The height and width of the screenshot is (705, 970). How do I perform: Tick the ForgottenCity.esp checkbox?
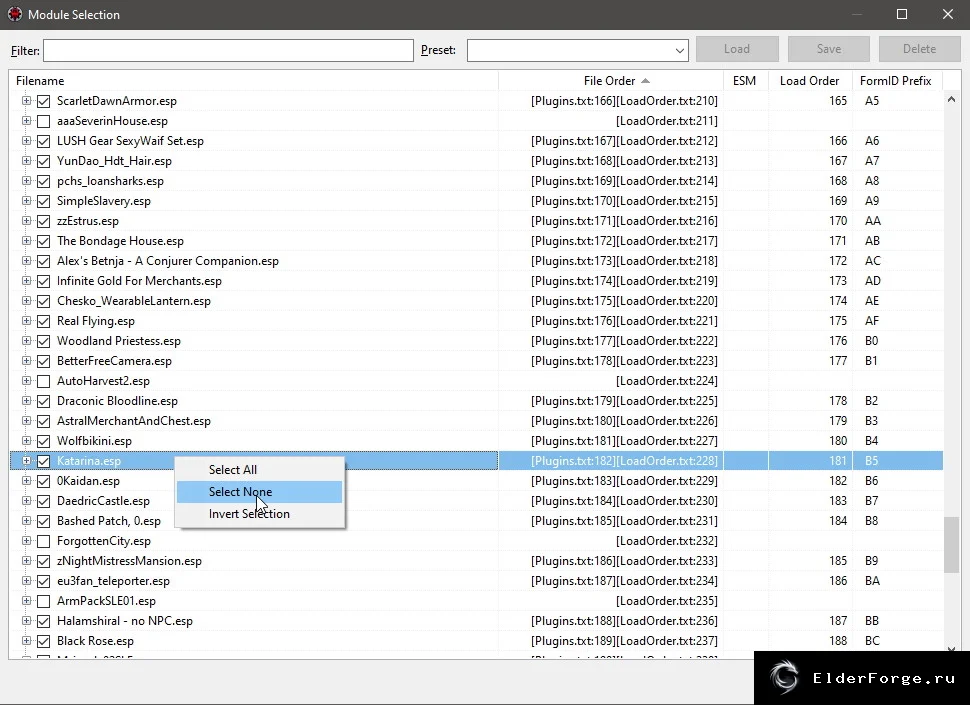[x=43, y=541]
